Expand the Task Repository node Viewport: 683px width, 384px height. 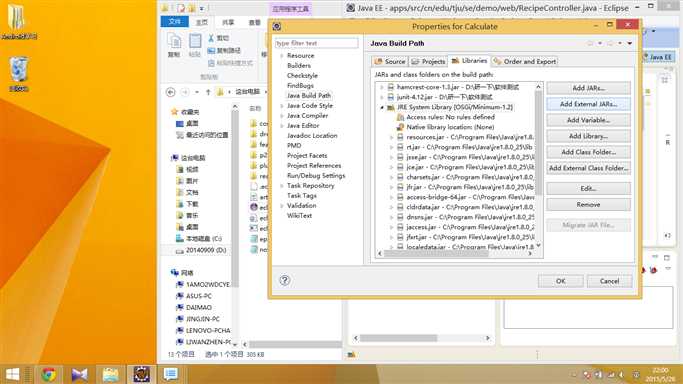282,186
